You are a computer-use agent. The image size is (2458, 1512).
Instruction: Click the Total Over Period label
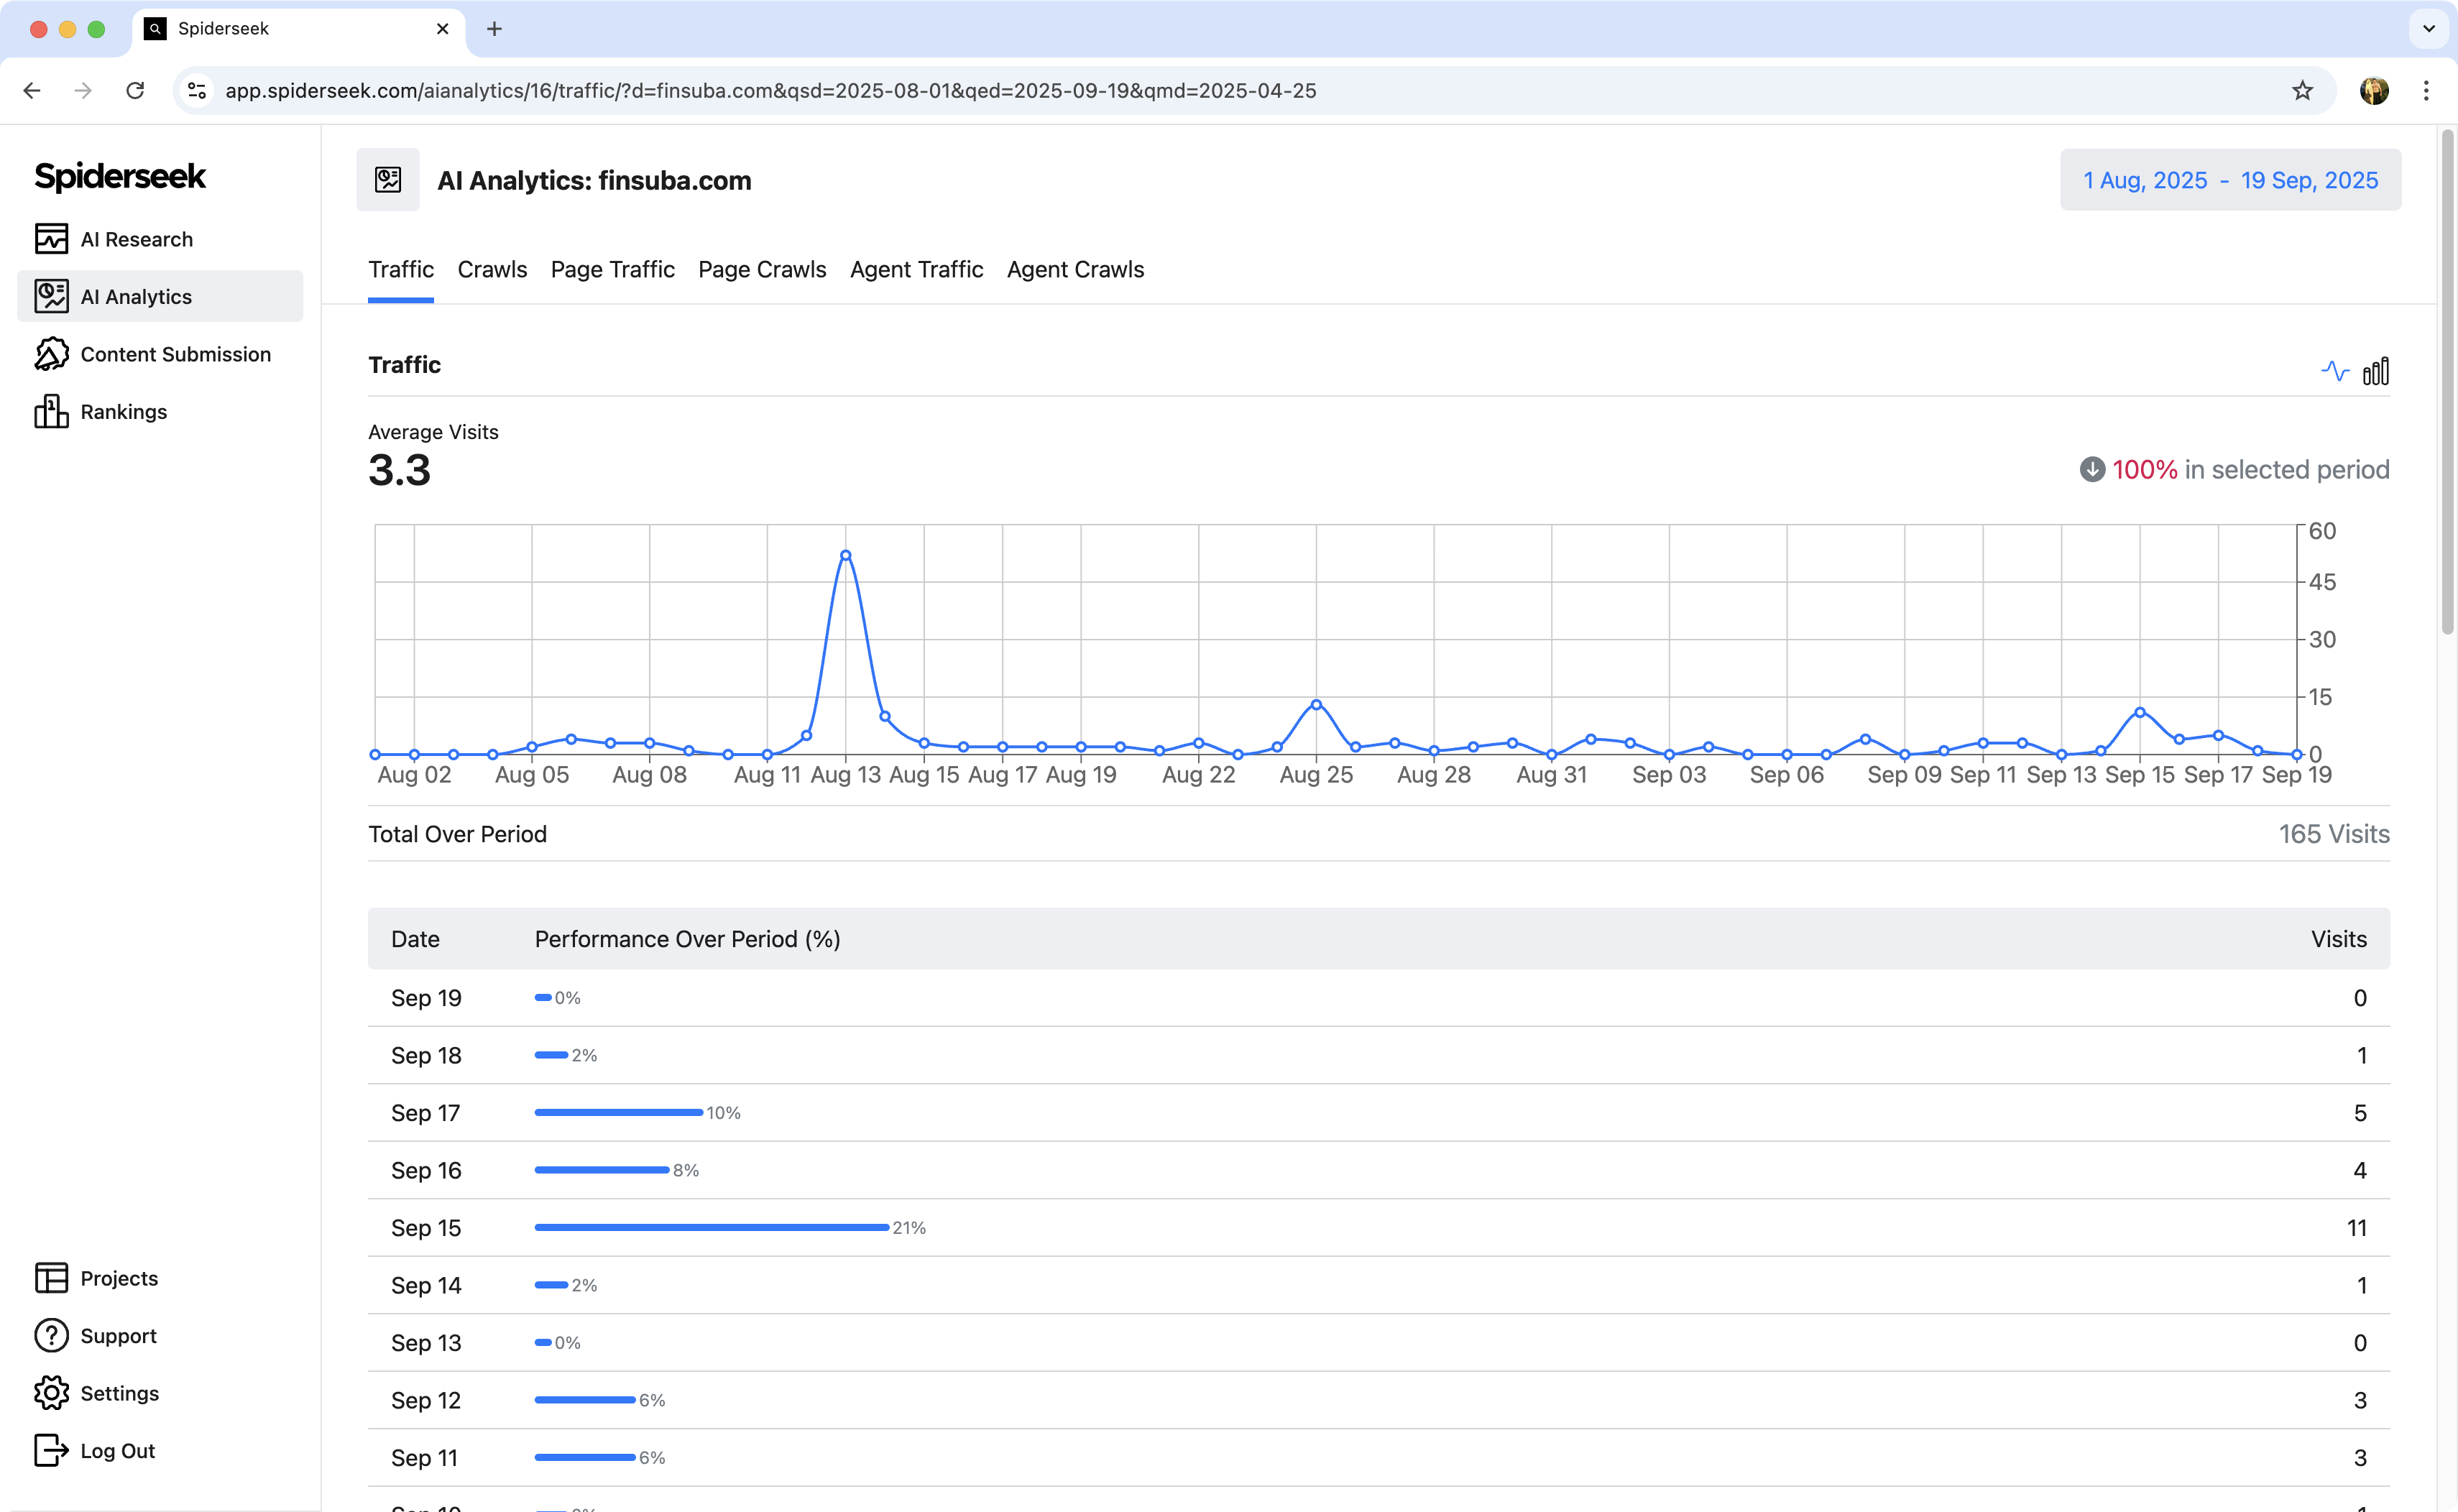pyautogui.click(x=457, y=834)
